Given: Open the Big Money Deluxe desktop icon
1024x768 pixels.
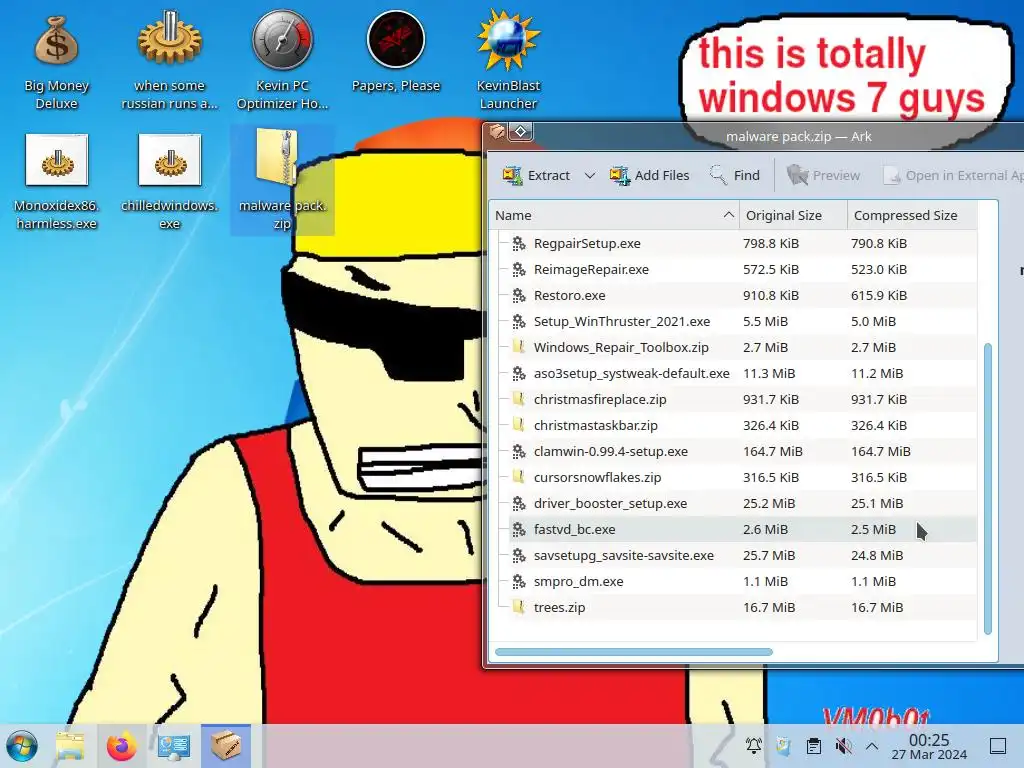Looking at the screenshot, I should coord(56,62).
